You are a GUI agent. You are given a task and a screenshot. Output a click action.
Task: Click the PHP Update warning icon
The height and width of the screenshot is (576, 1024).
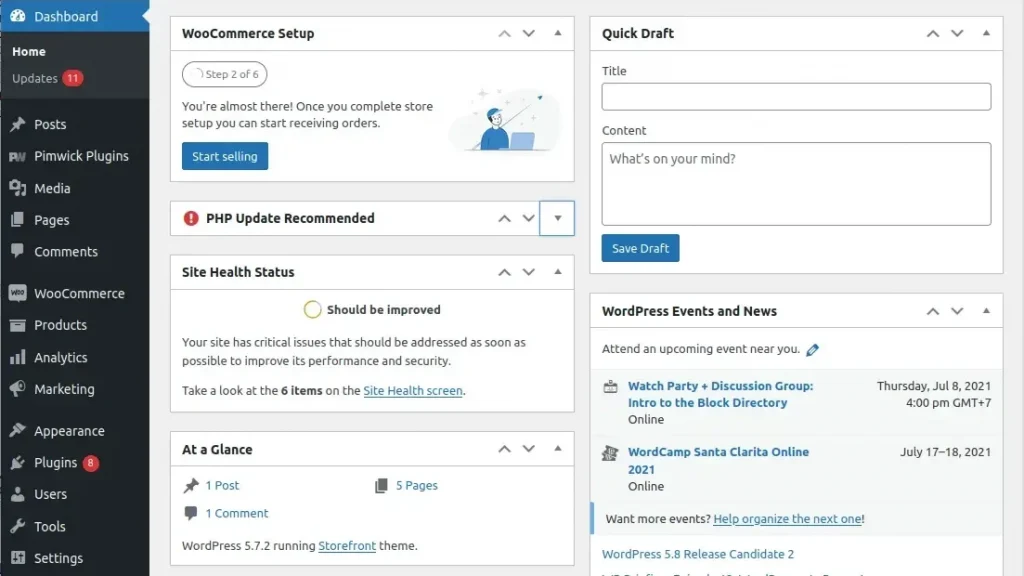[191, 218]
